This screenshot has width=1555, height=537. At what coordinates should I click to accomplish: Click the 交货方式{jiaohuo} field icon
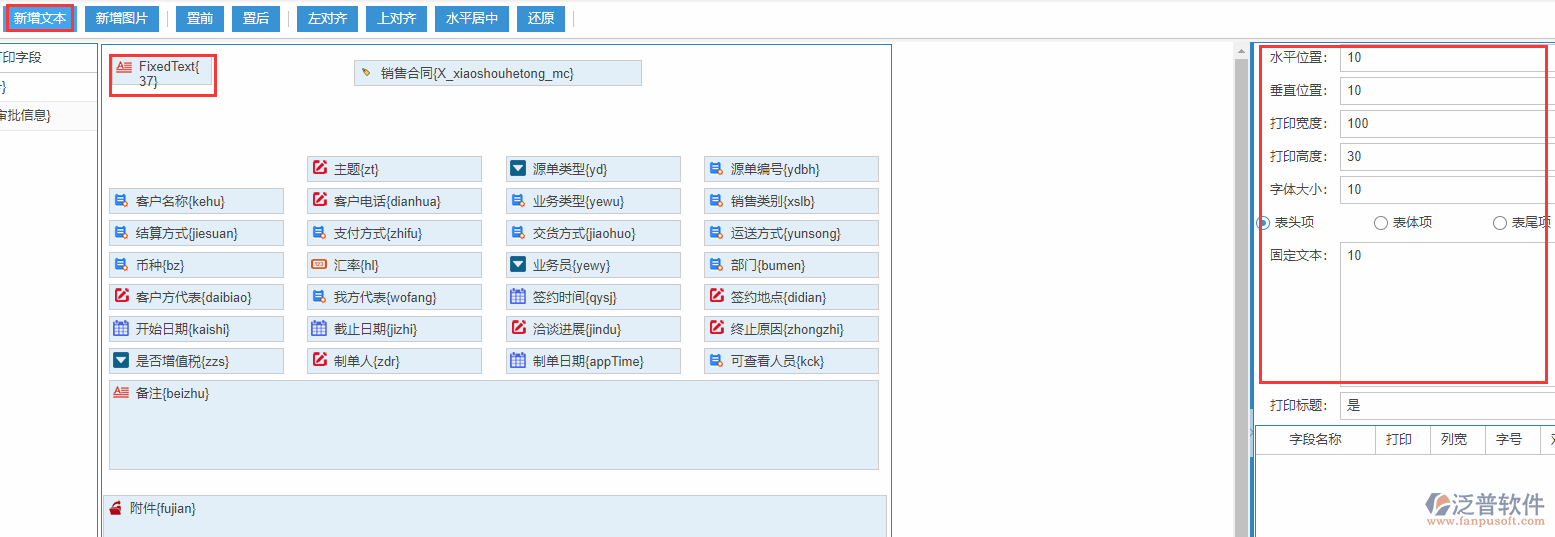pos(518,233)
